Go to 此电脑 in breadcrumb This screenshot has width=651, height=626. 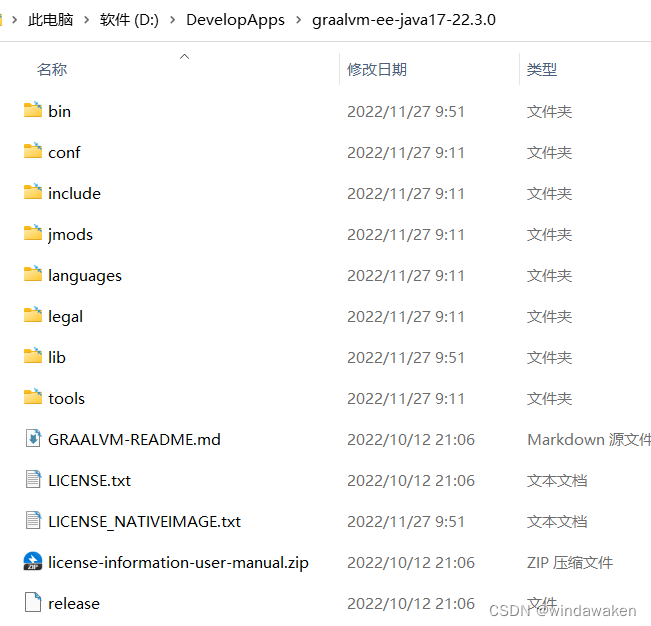click(x=51, y=20)
